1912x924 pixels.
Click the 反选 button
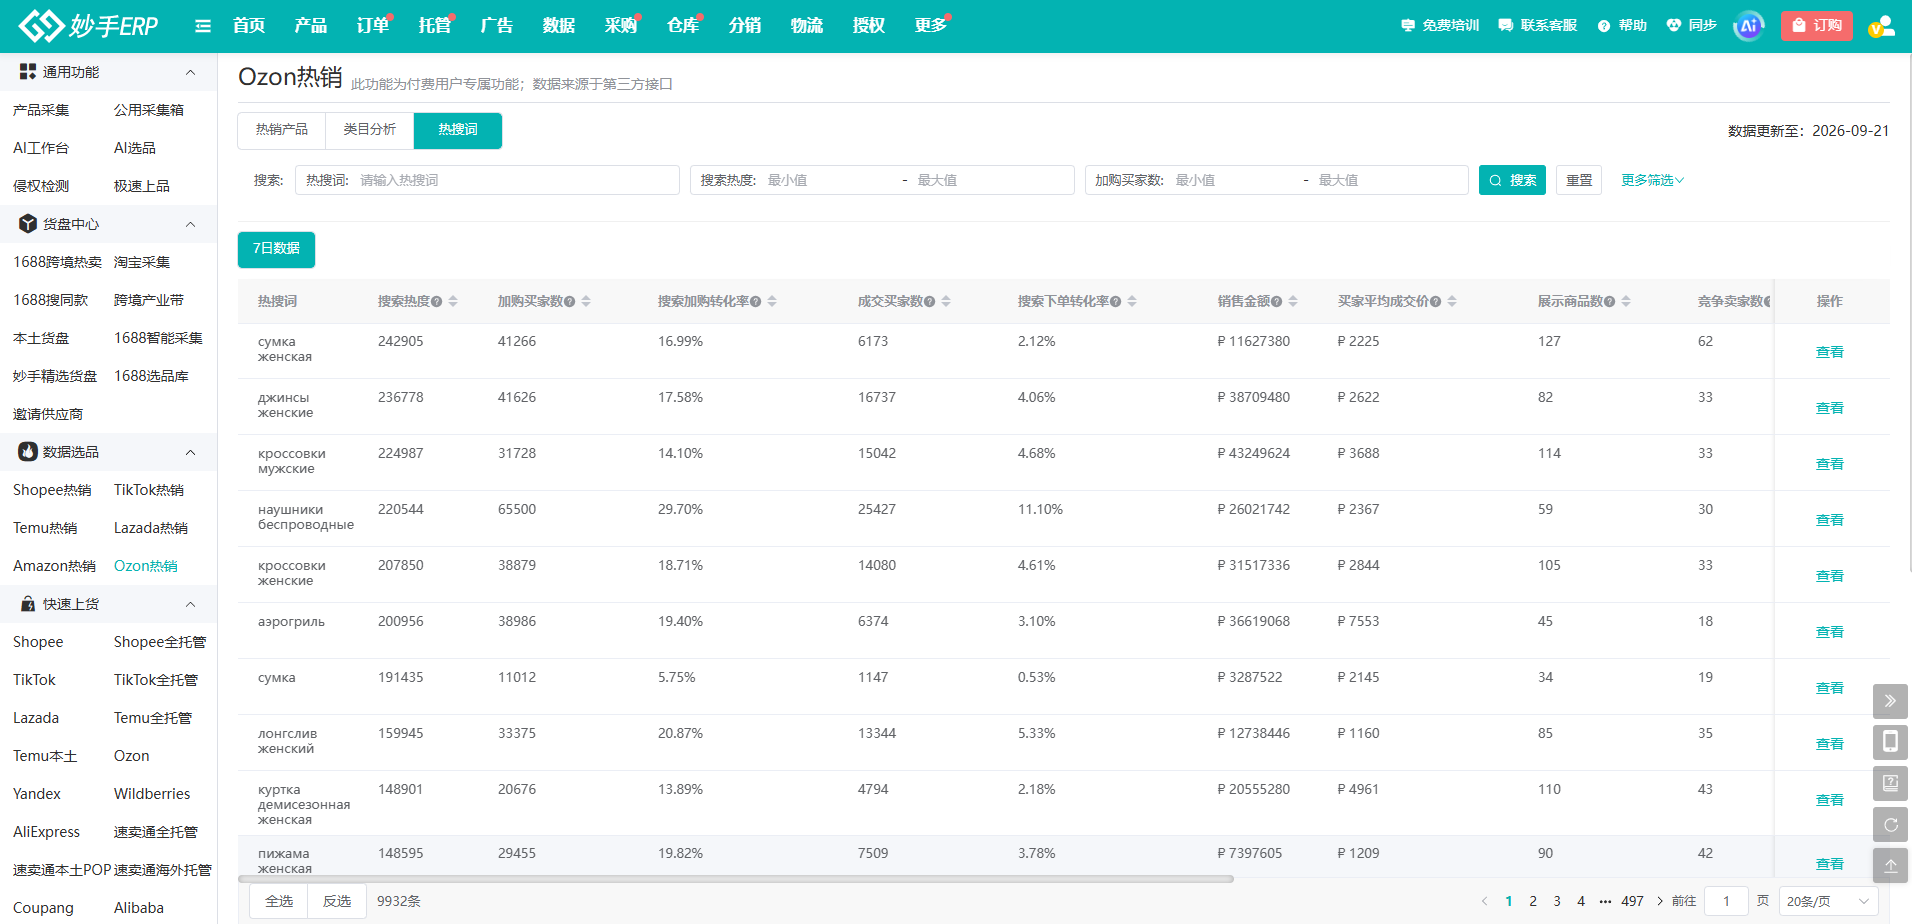337,901
